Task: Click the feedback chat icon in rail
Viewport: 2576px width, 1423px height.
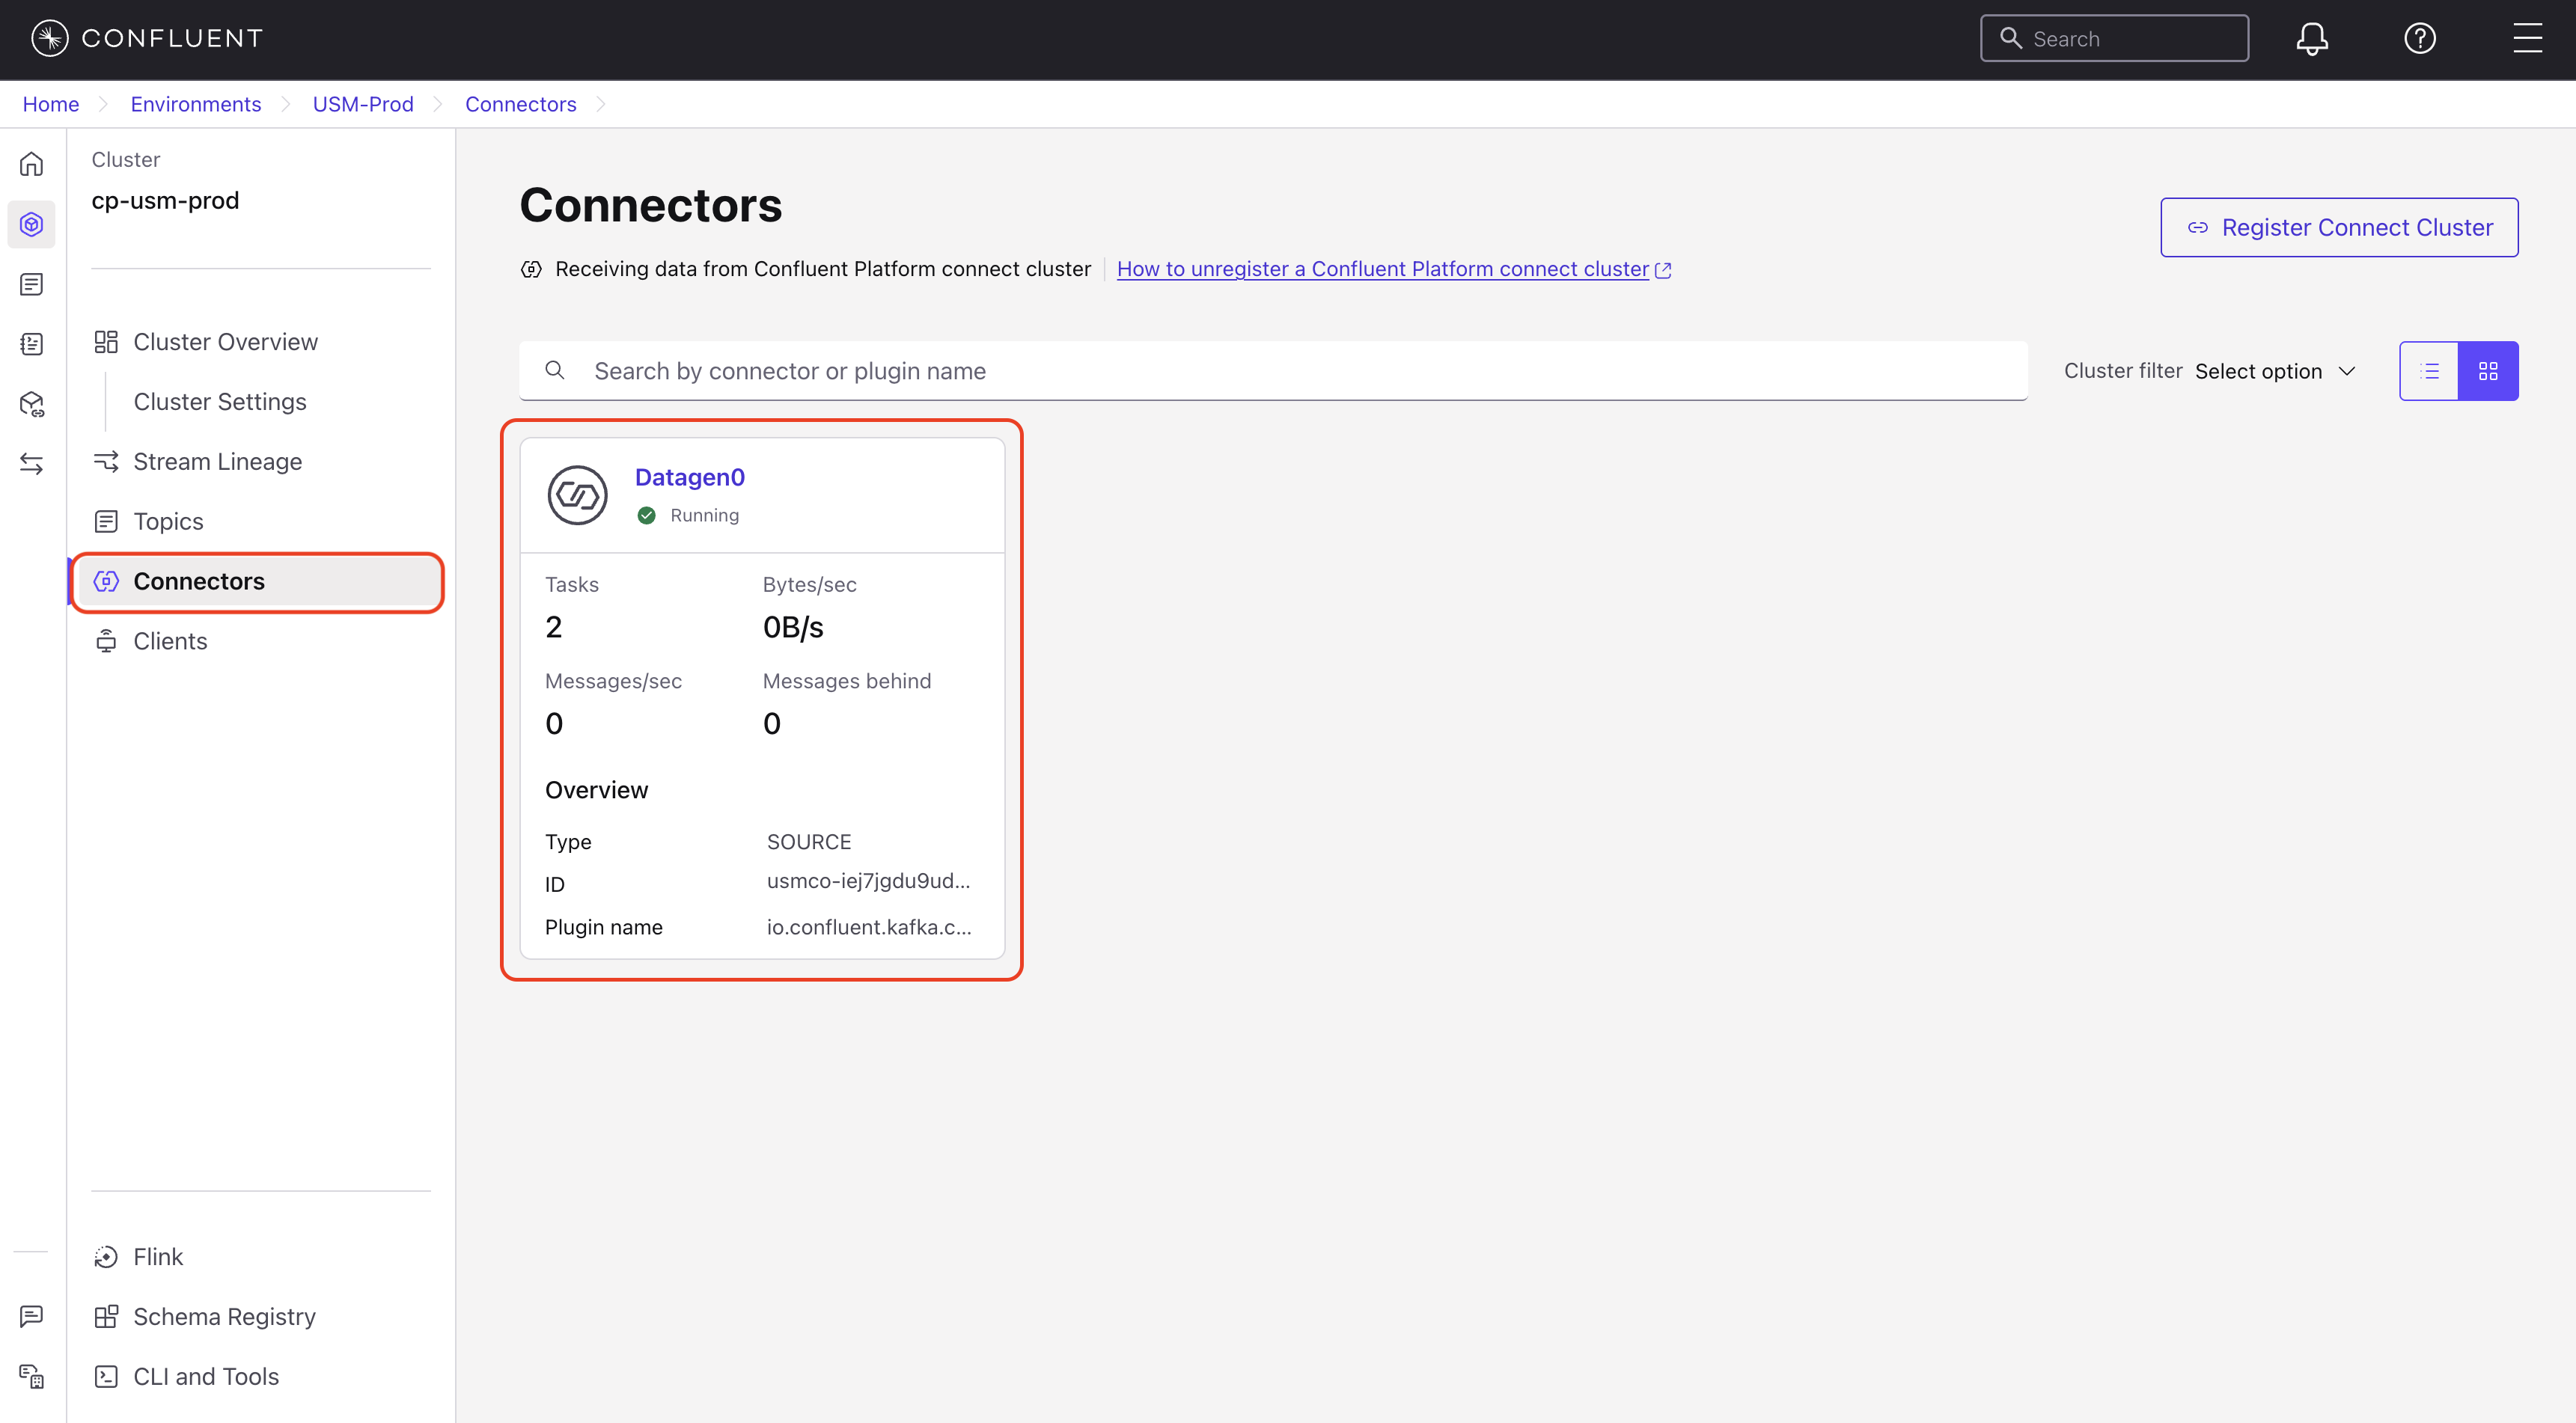Action: [32, 1316]
